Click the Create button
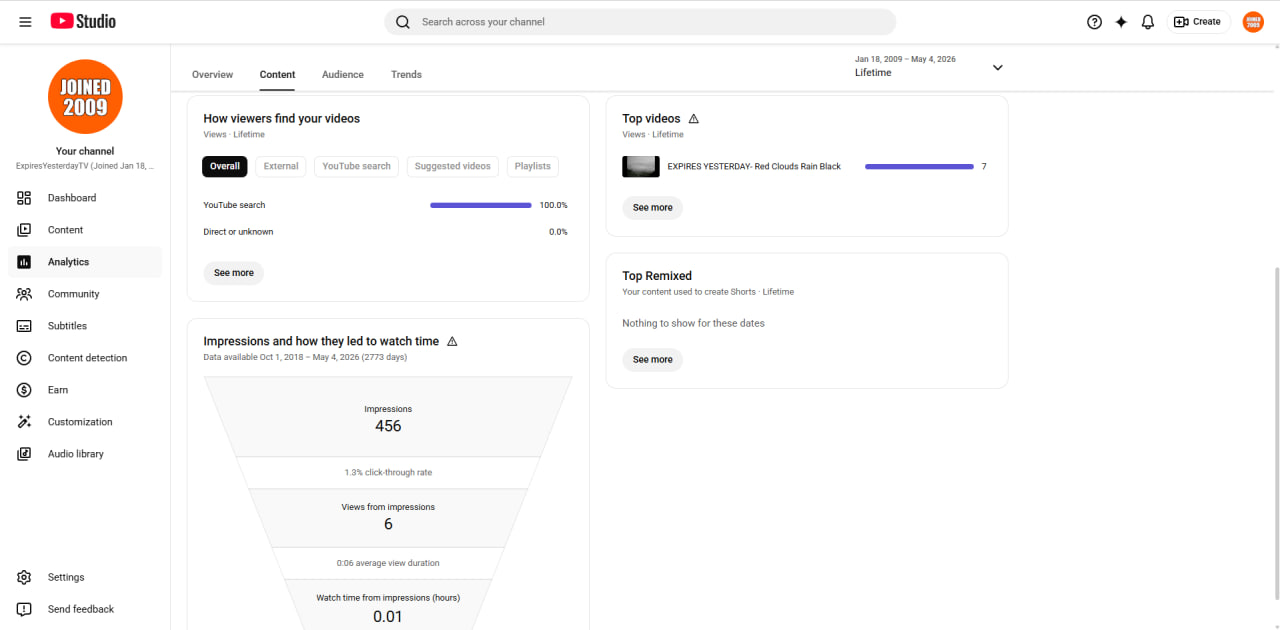Screen dimensions: 1280x630 [x=1198, y=22]
